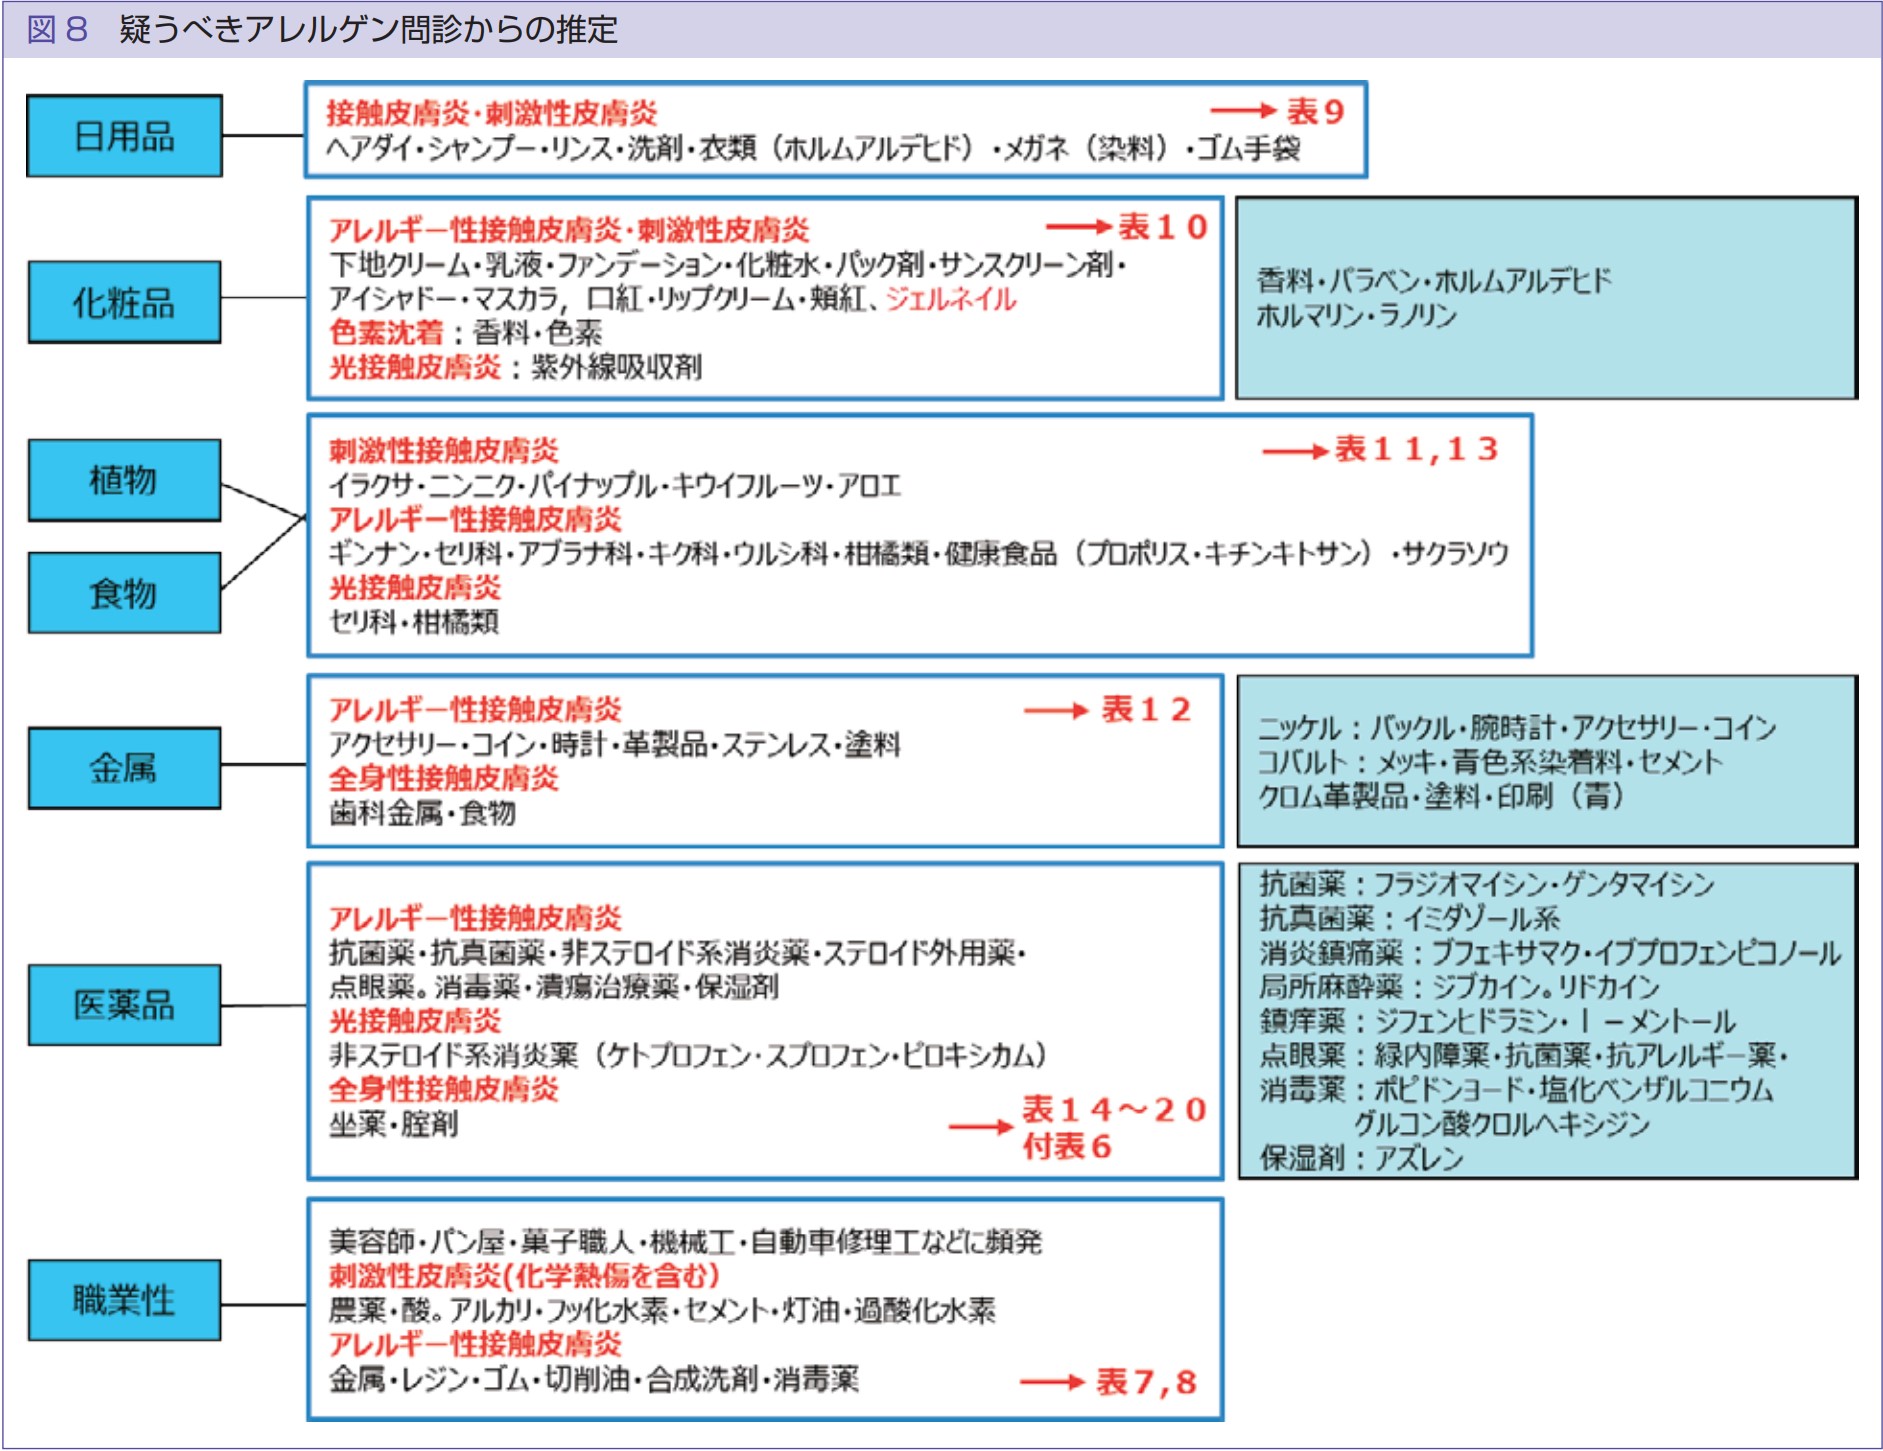This screenshot has height=1451, width=1883.
Task: Click the line starting 農薬・酸。アルカリ
Action: click(x=662, y=1310)
